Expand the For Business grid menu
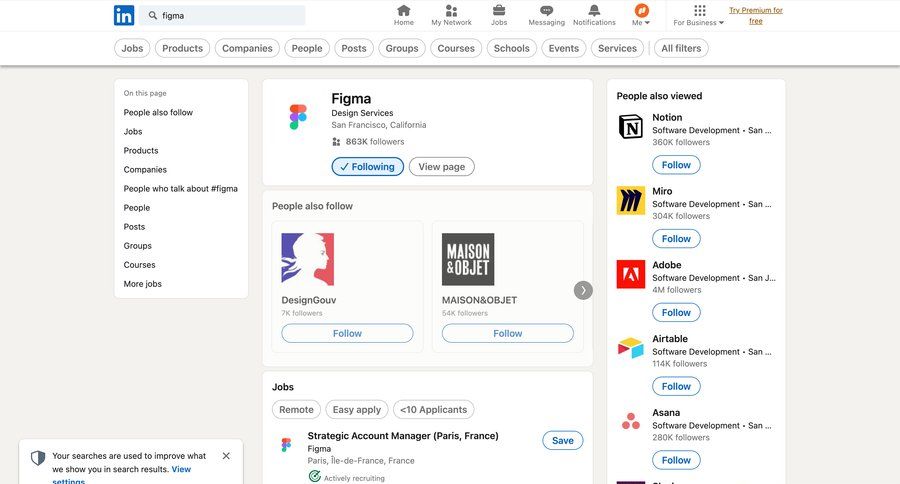The image size is (900, 484). [x=699, y=15]
